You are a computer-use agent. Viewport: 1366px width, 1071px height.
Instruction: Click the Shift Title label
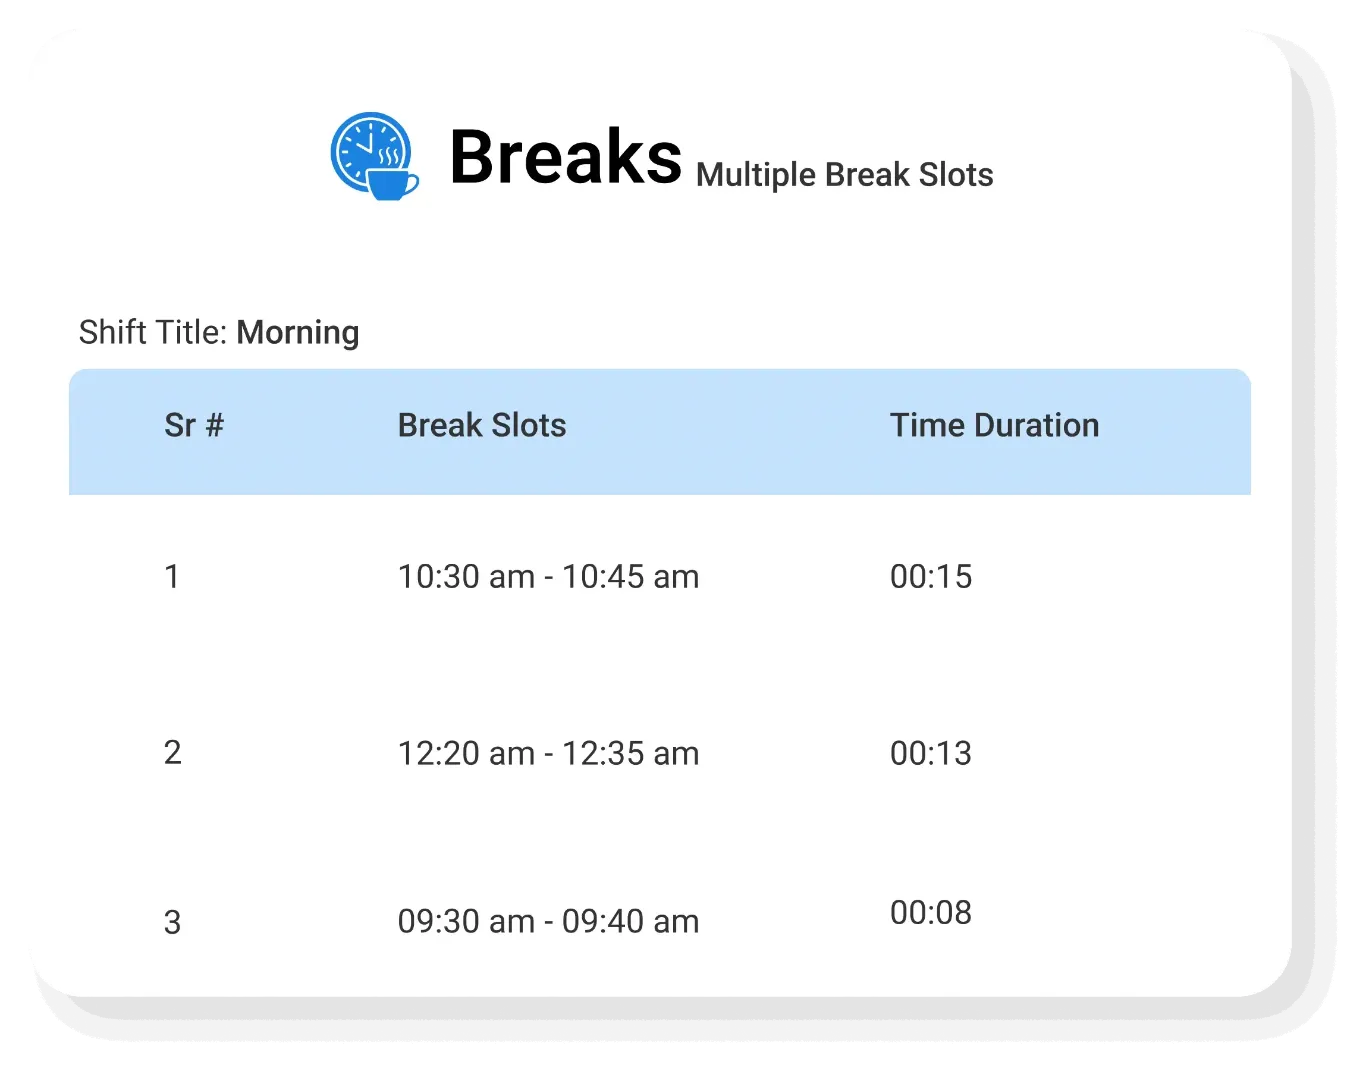click(154, 332)
